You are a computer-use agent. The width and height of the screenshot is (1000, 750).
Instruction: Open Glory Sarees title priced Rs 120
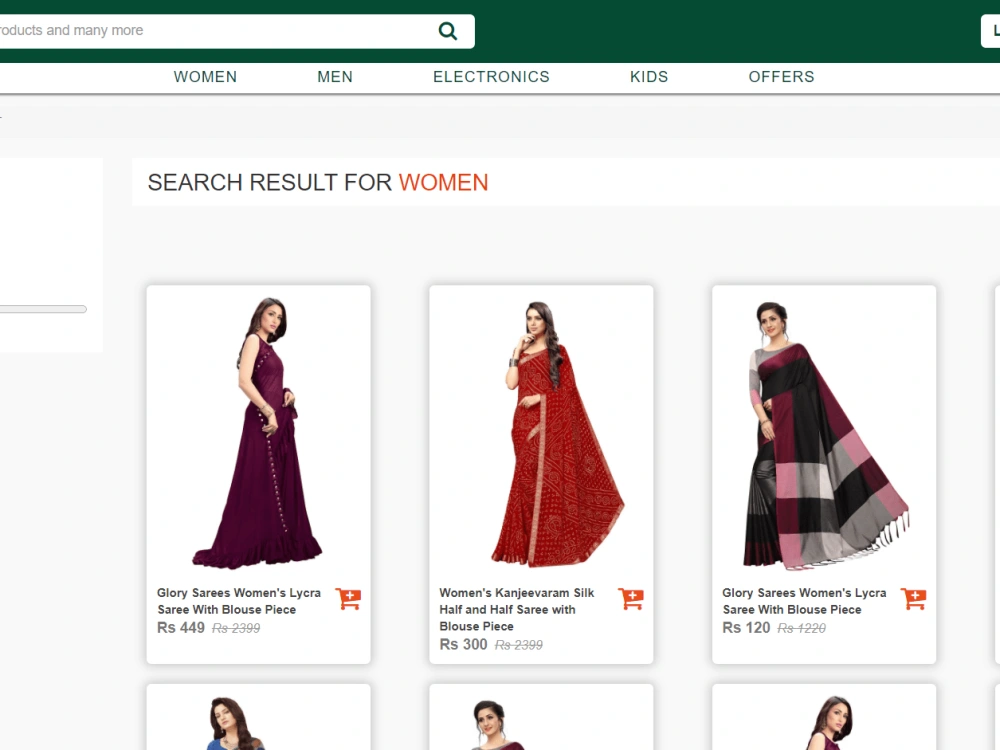click(804, 601)
